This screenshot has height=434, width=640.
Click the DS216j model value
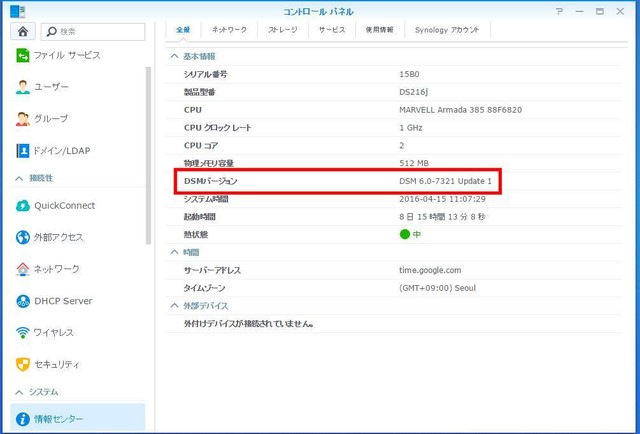[x=413, y=92]
